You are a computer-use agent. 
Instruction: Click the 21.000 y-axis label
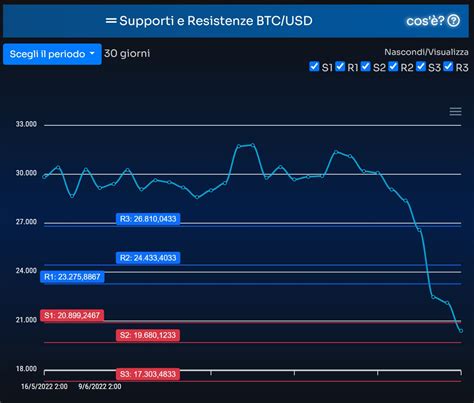(x=26, y=320)
